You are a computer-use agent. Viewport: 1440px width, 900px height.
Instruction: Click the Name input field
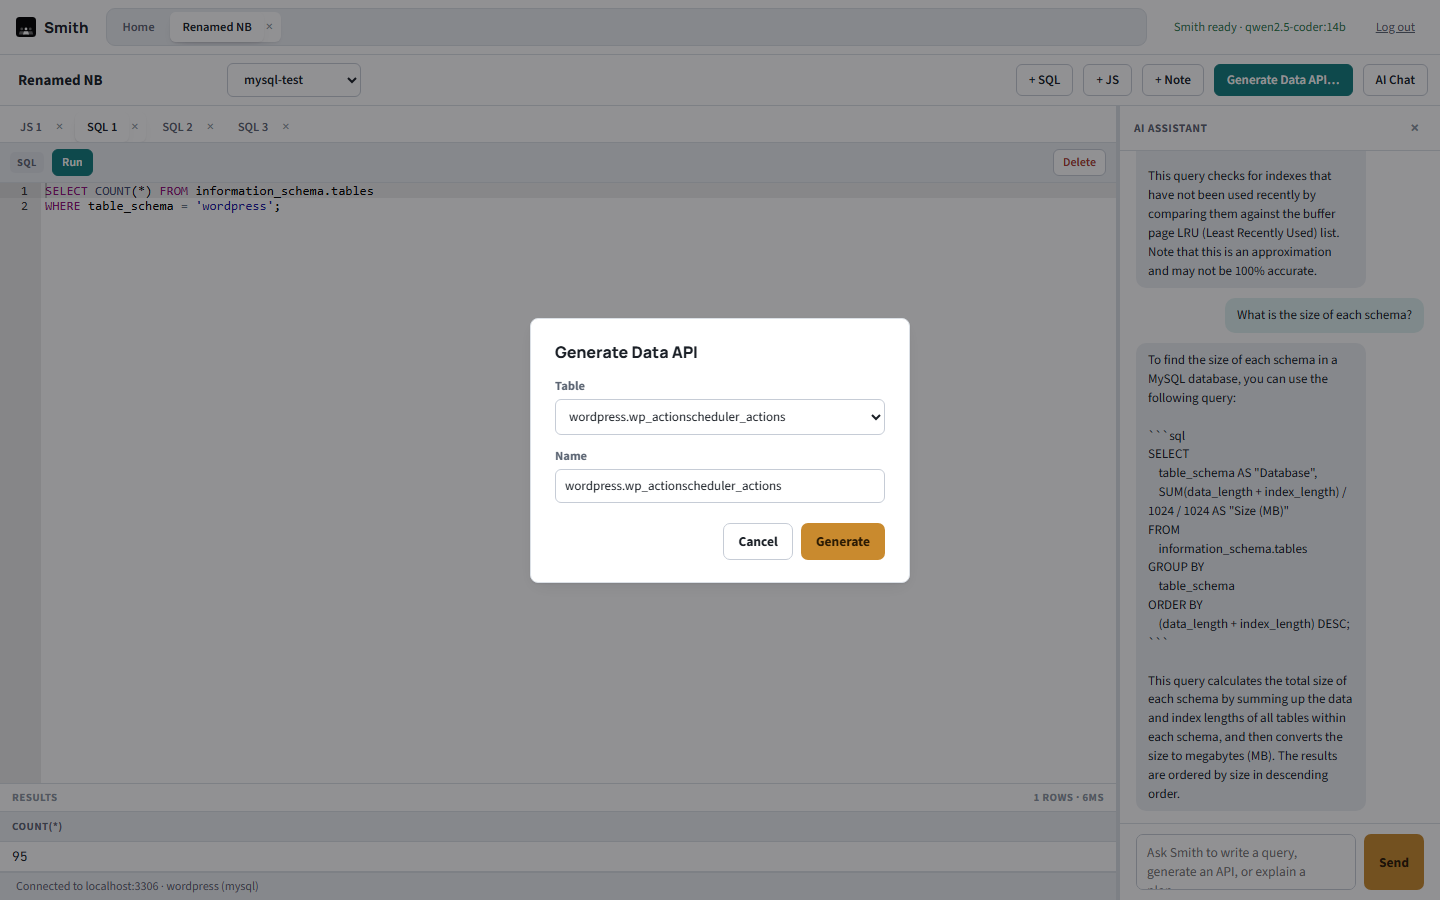(720, 486)
